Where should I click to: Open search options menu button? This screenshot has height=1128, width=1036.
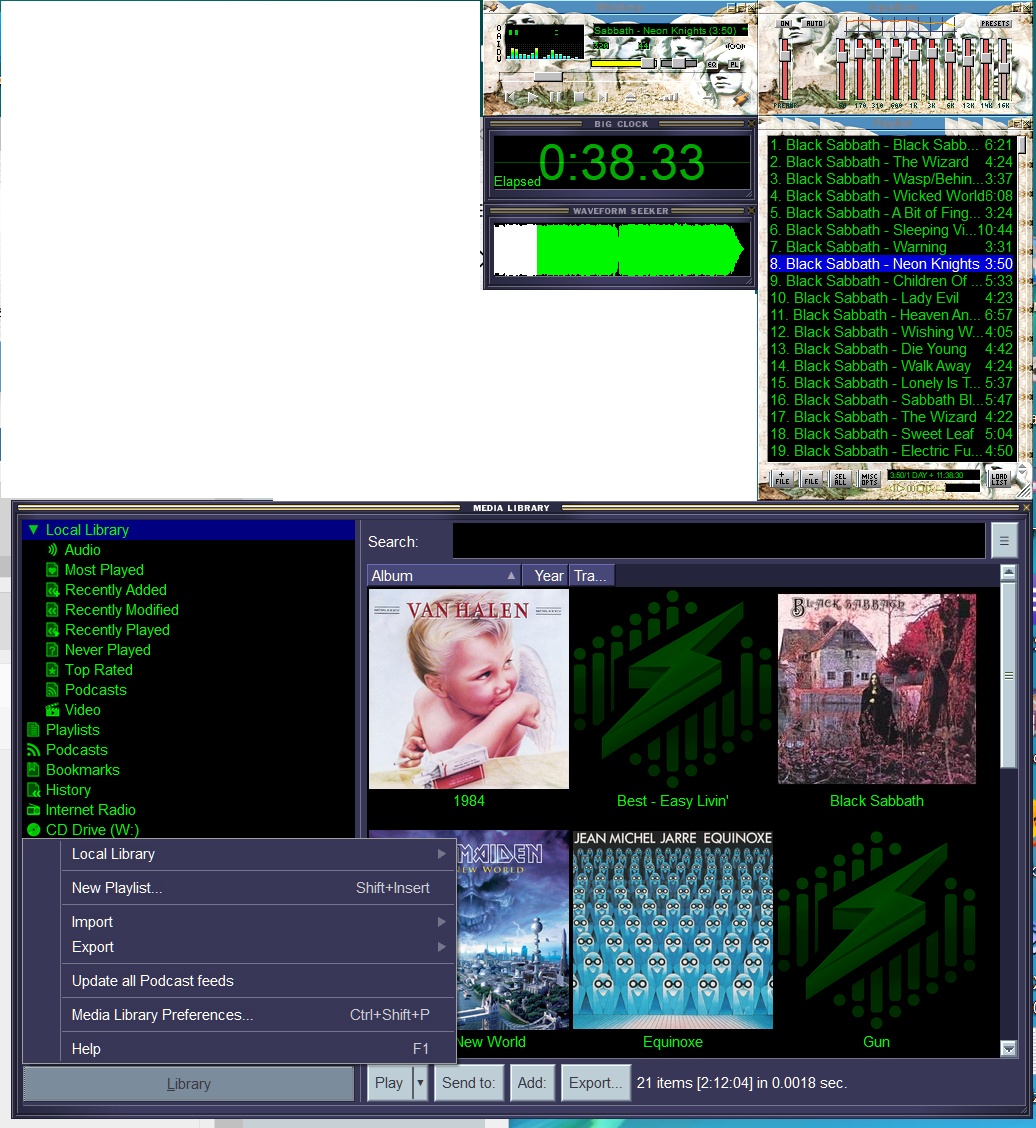point(1004,541)
